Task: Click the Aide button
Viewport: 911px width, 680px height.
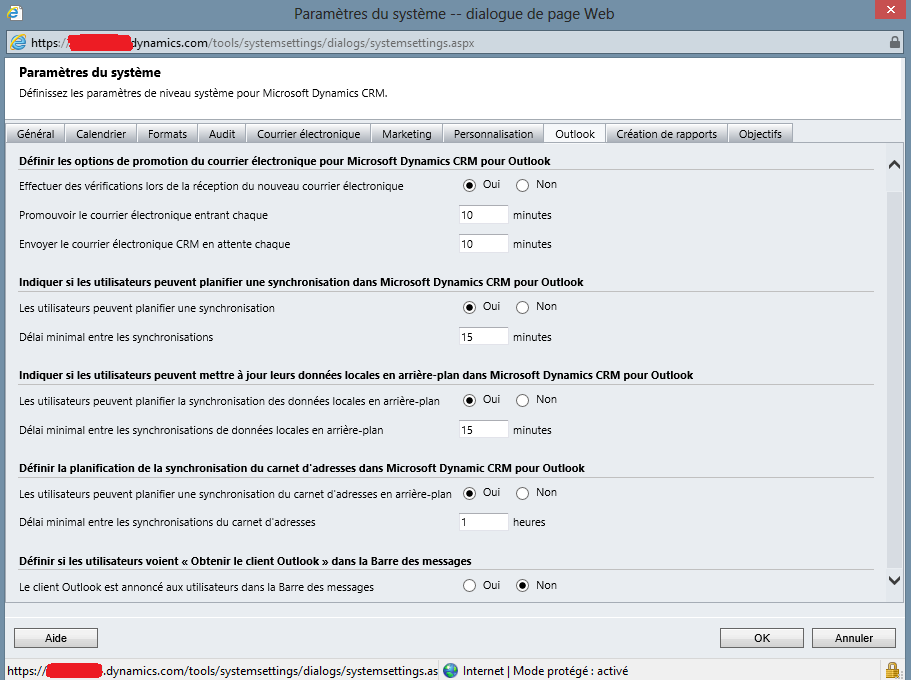Action: (56, 638)
